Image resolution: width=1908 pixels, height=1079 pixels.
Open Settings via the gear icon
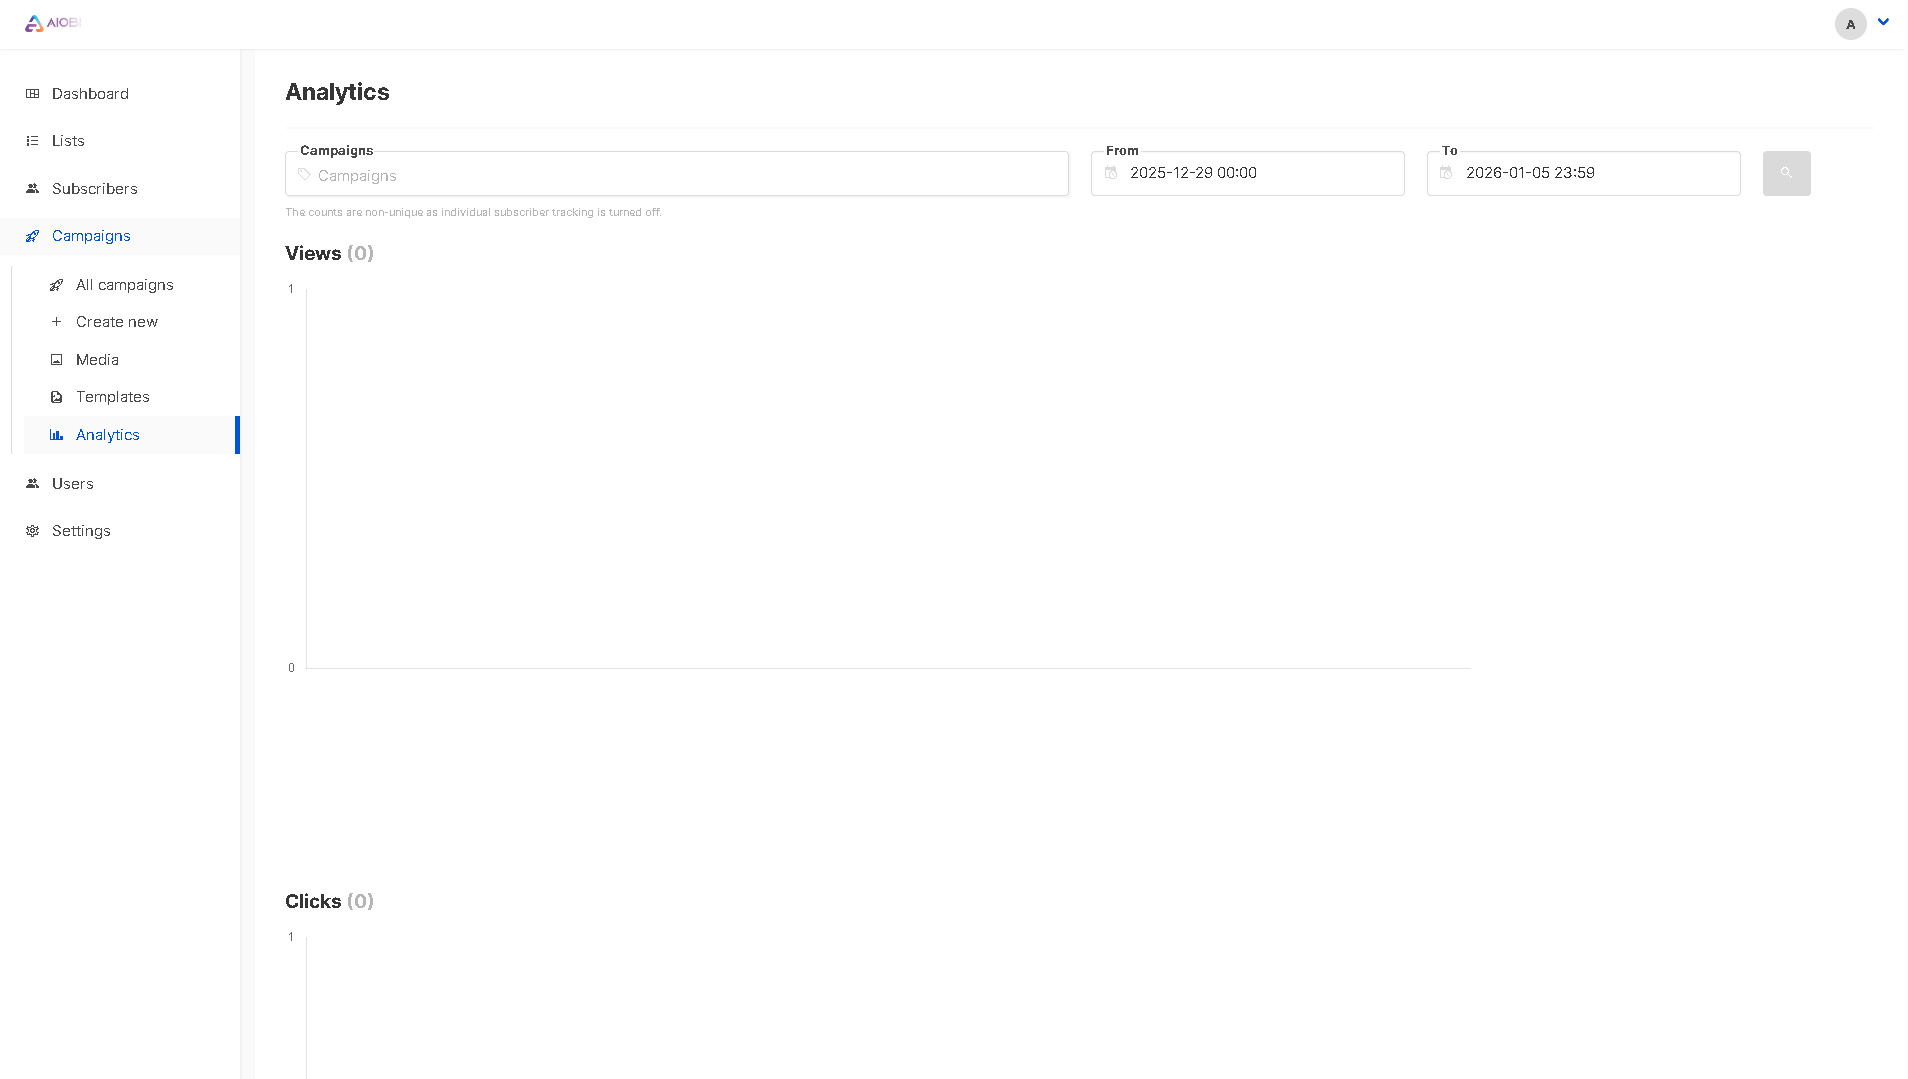tap(33, 531)
